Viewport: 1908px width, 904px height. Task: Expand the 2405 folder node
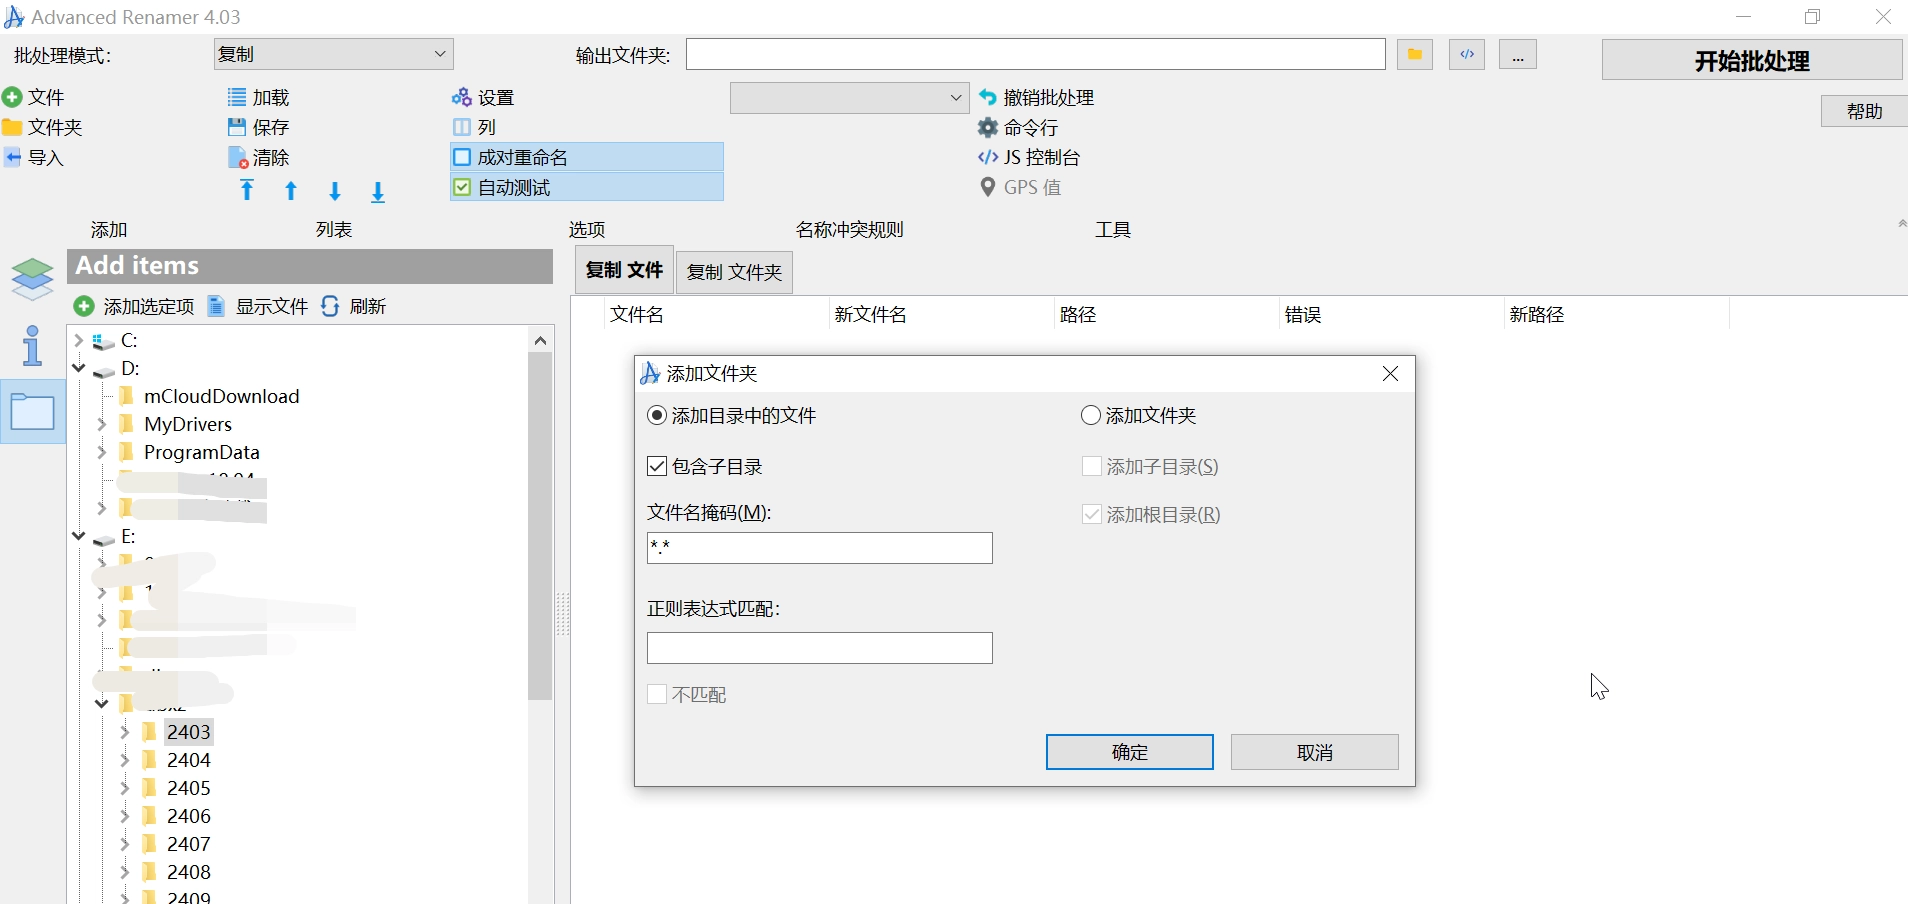[124, 788]
